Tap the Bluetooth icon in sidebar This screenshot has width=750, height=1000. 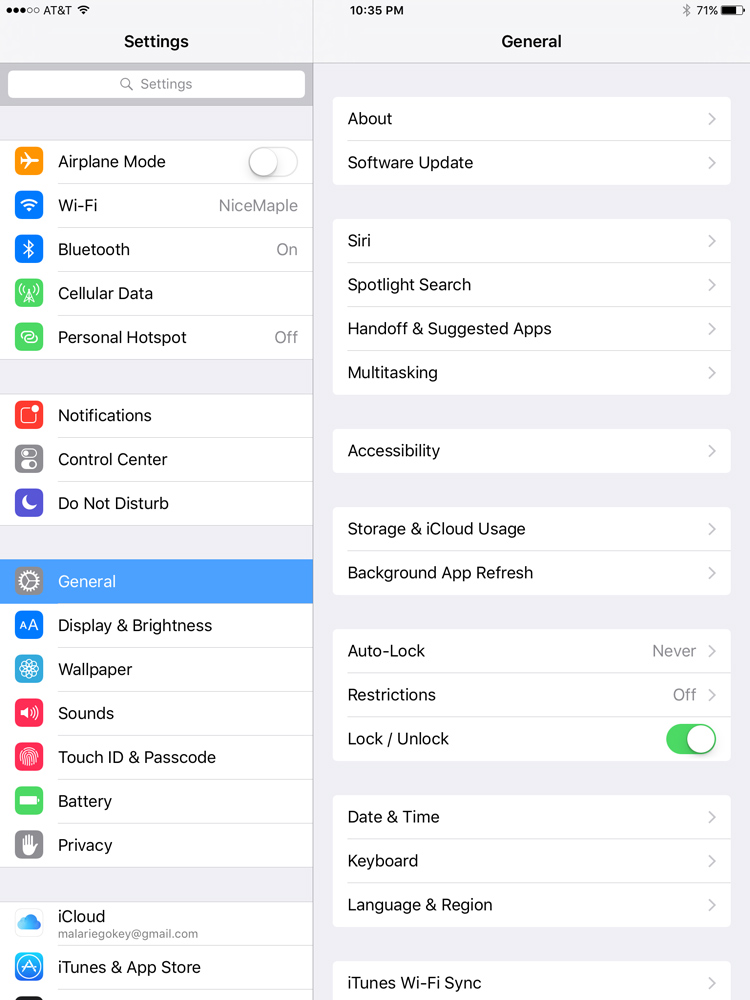(x=29, y=249)
